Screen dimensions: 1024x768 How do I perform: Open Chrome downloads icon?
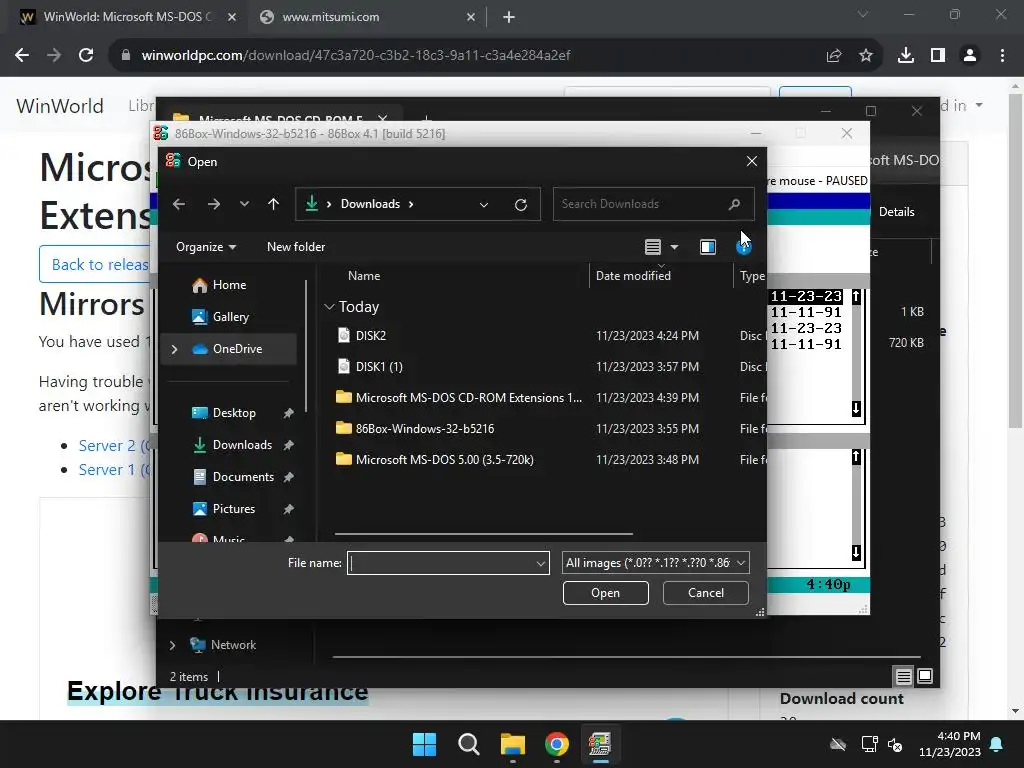coord(906,56)
